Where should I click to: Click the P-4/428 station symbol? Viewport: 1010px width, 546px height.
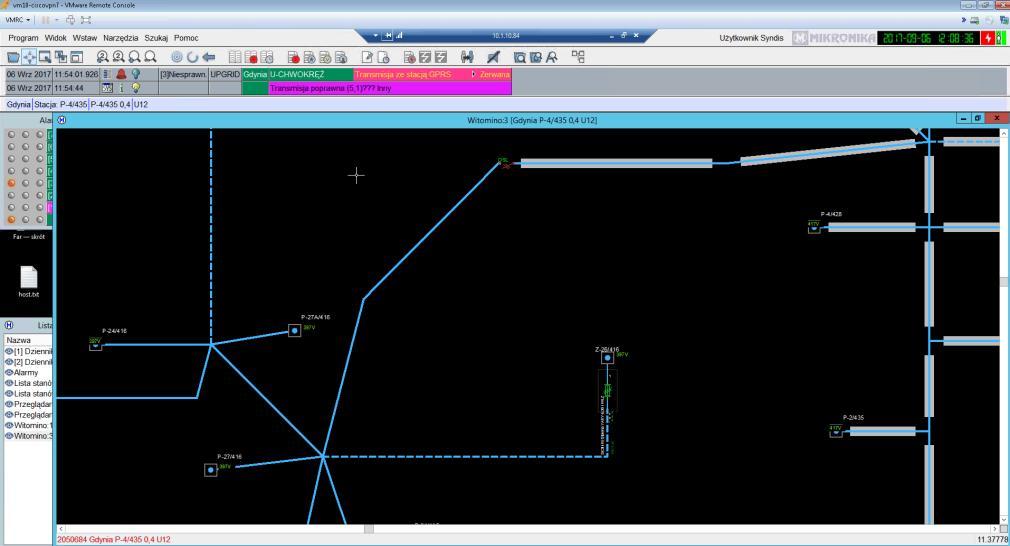[x=814, y=228]
